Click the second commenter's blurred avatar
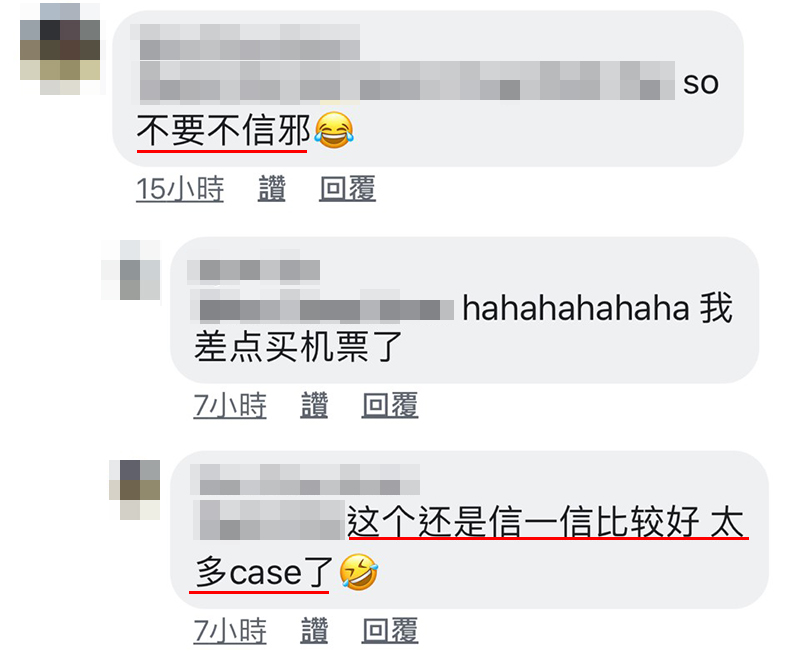 click(x=131, y=270)
